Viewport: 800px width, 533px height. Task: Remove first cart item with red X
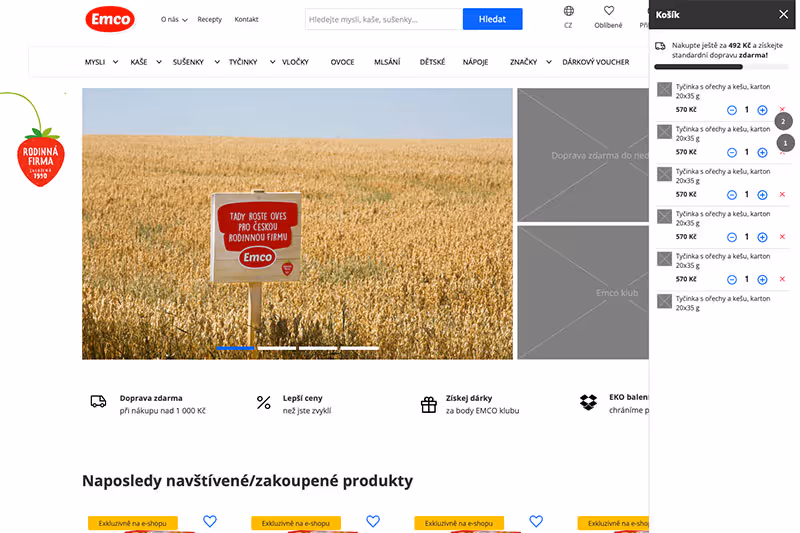click(782, 109)
